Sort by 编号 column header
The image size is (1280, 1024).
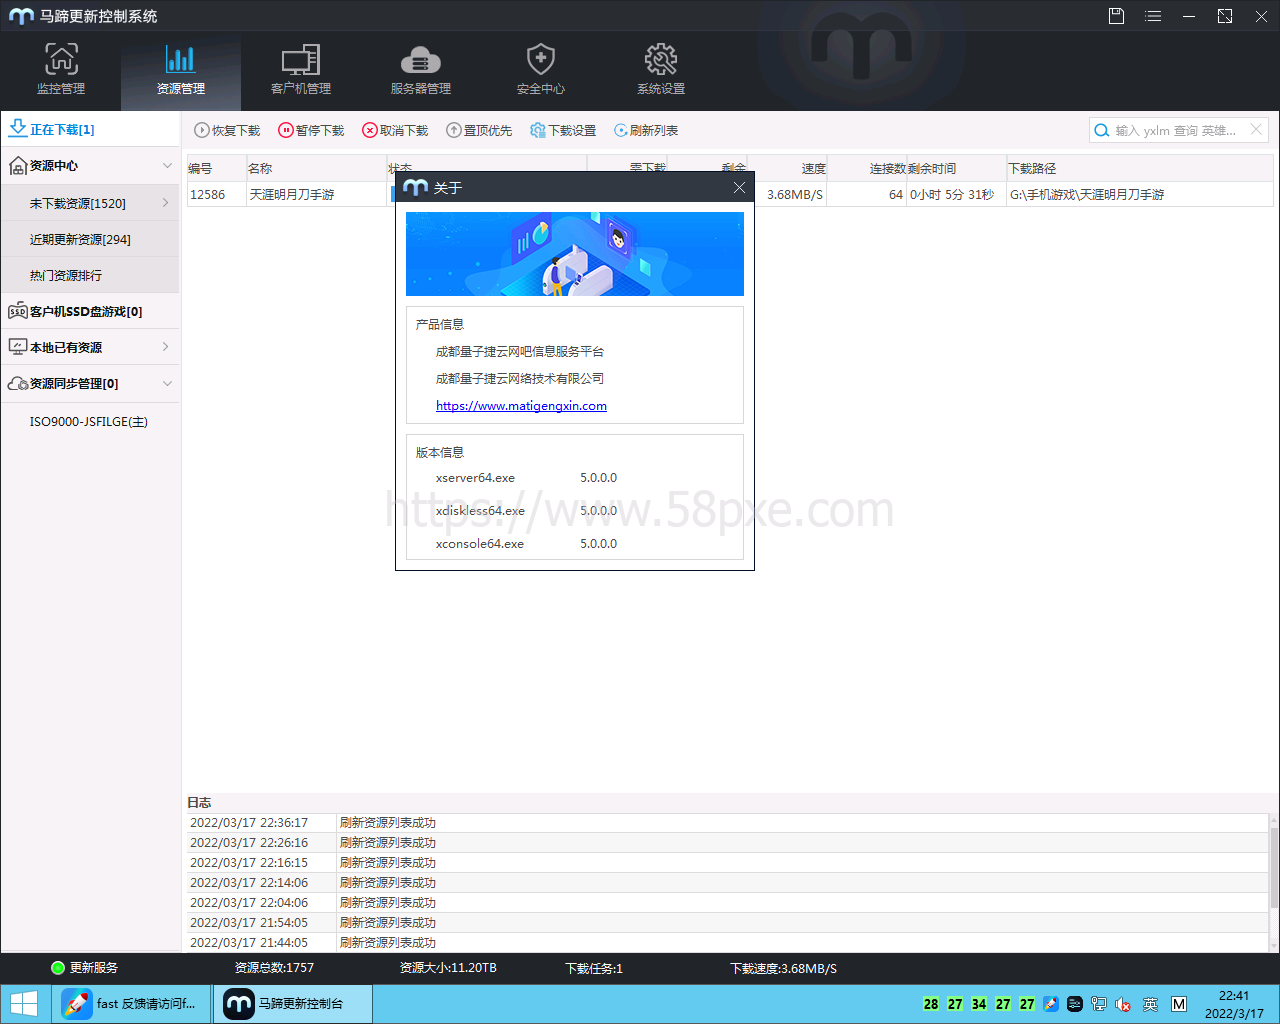(x=216, y=168)
